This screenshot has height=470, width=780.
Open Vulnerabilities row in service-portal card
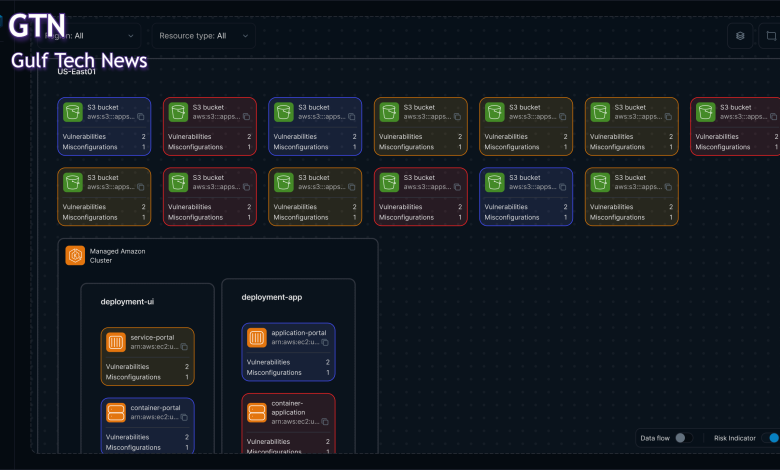pos(147,367)
